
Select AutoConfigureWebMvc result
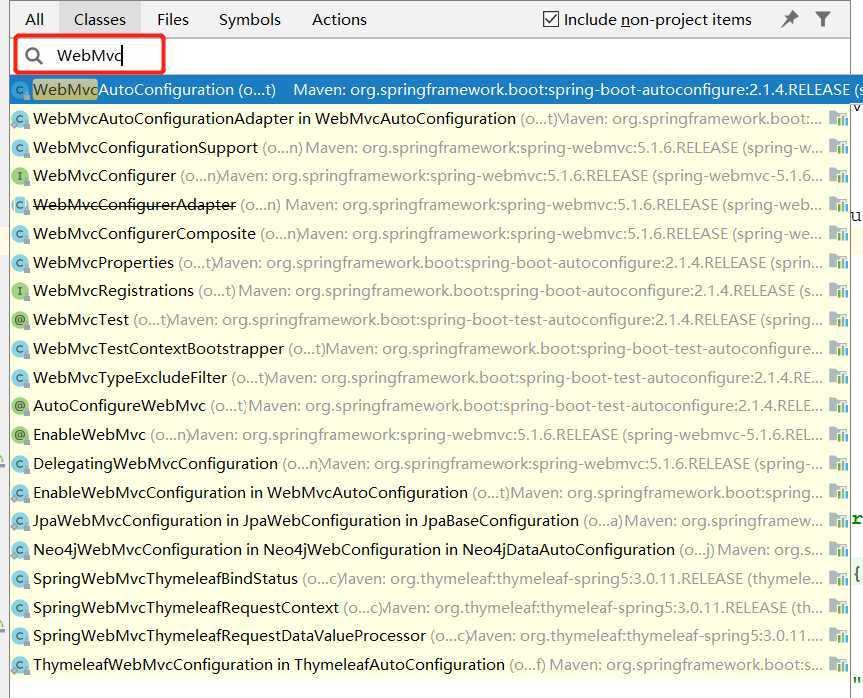coord(430,406)
